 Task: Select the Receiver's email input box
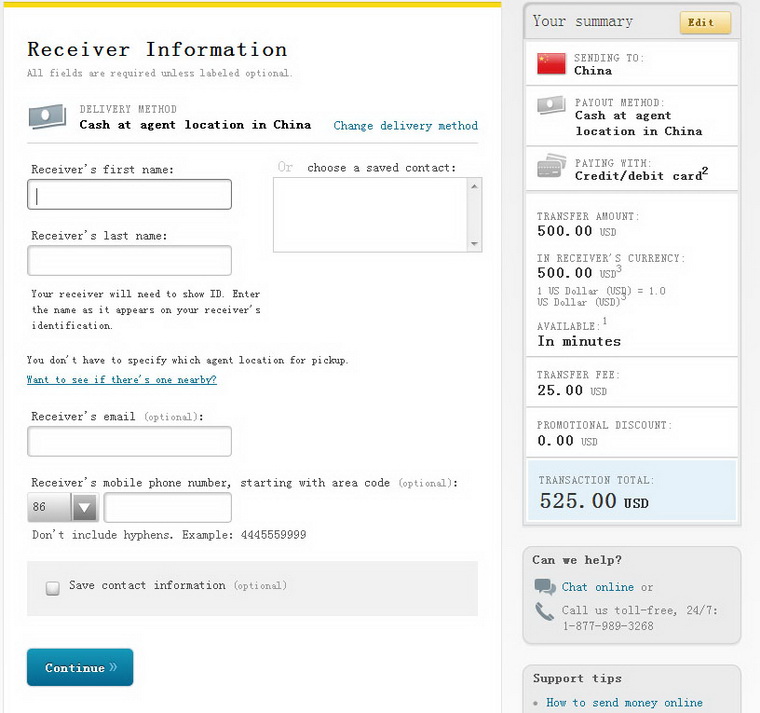[x=129, y=441]
